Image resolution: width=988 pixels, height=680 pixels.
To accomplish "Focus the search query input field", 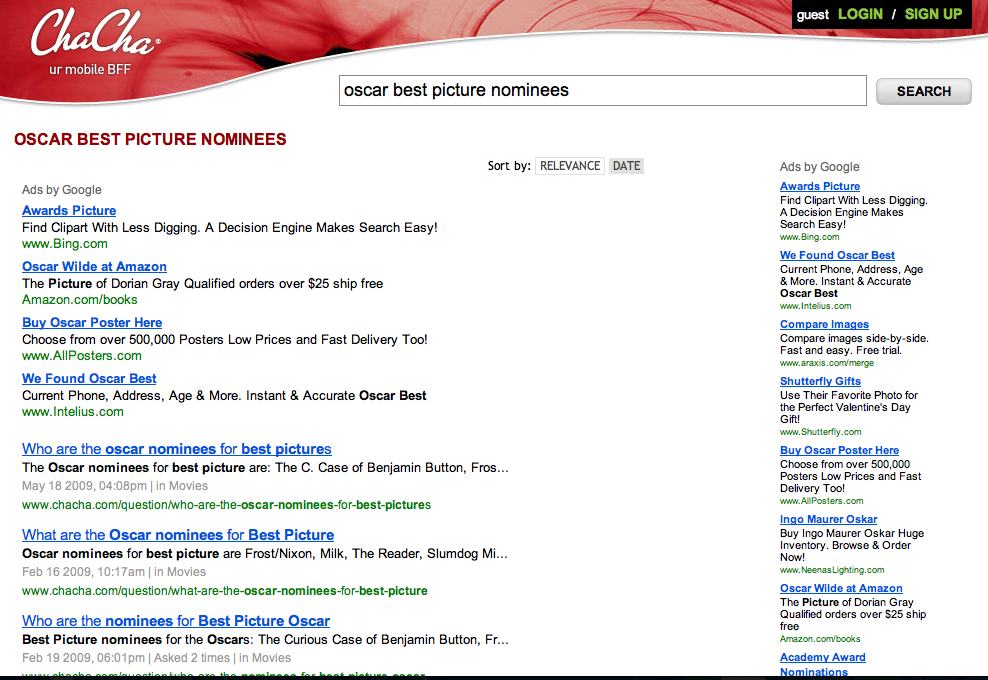I will pos(602,90).
